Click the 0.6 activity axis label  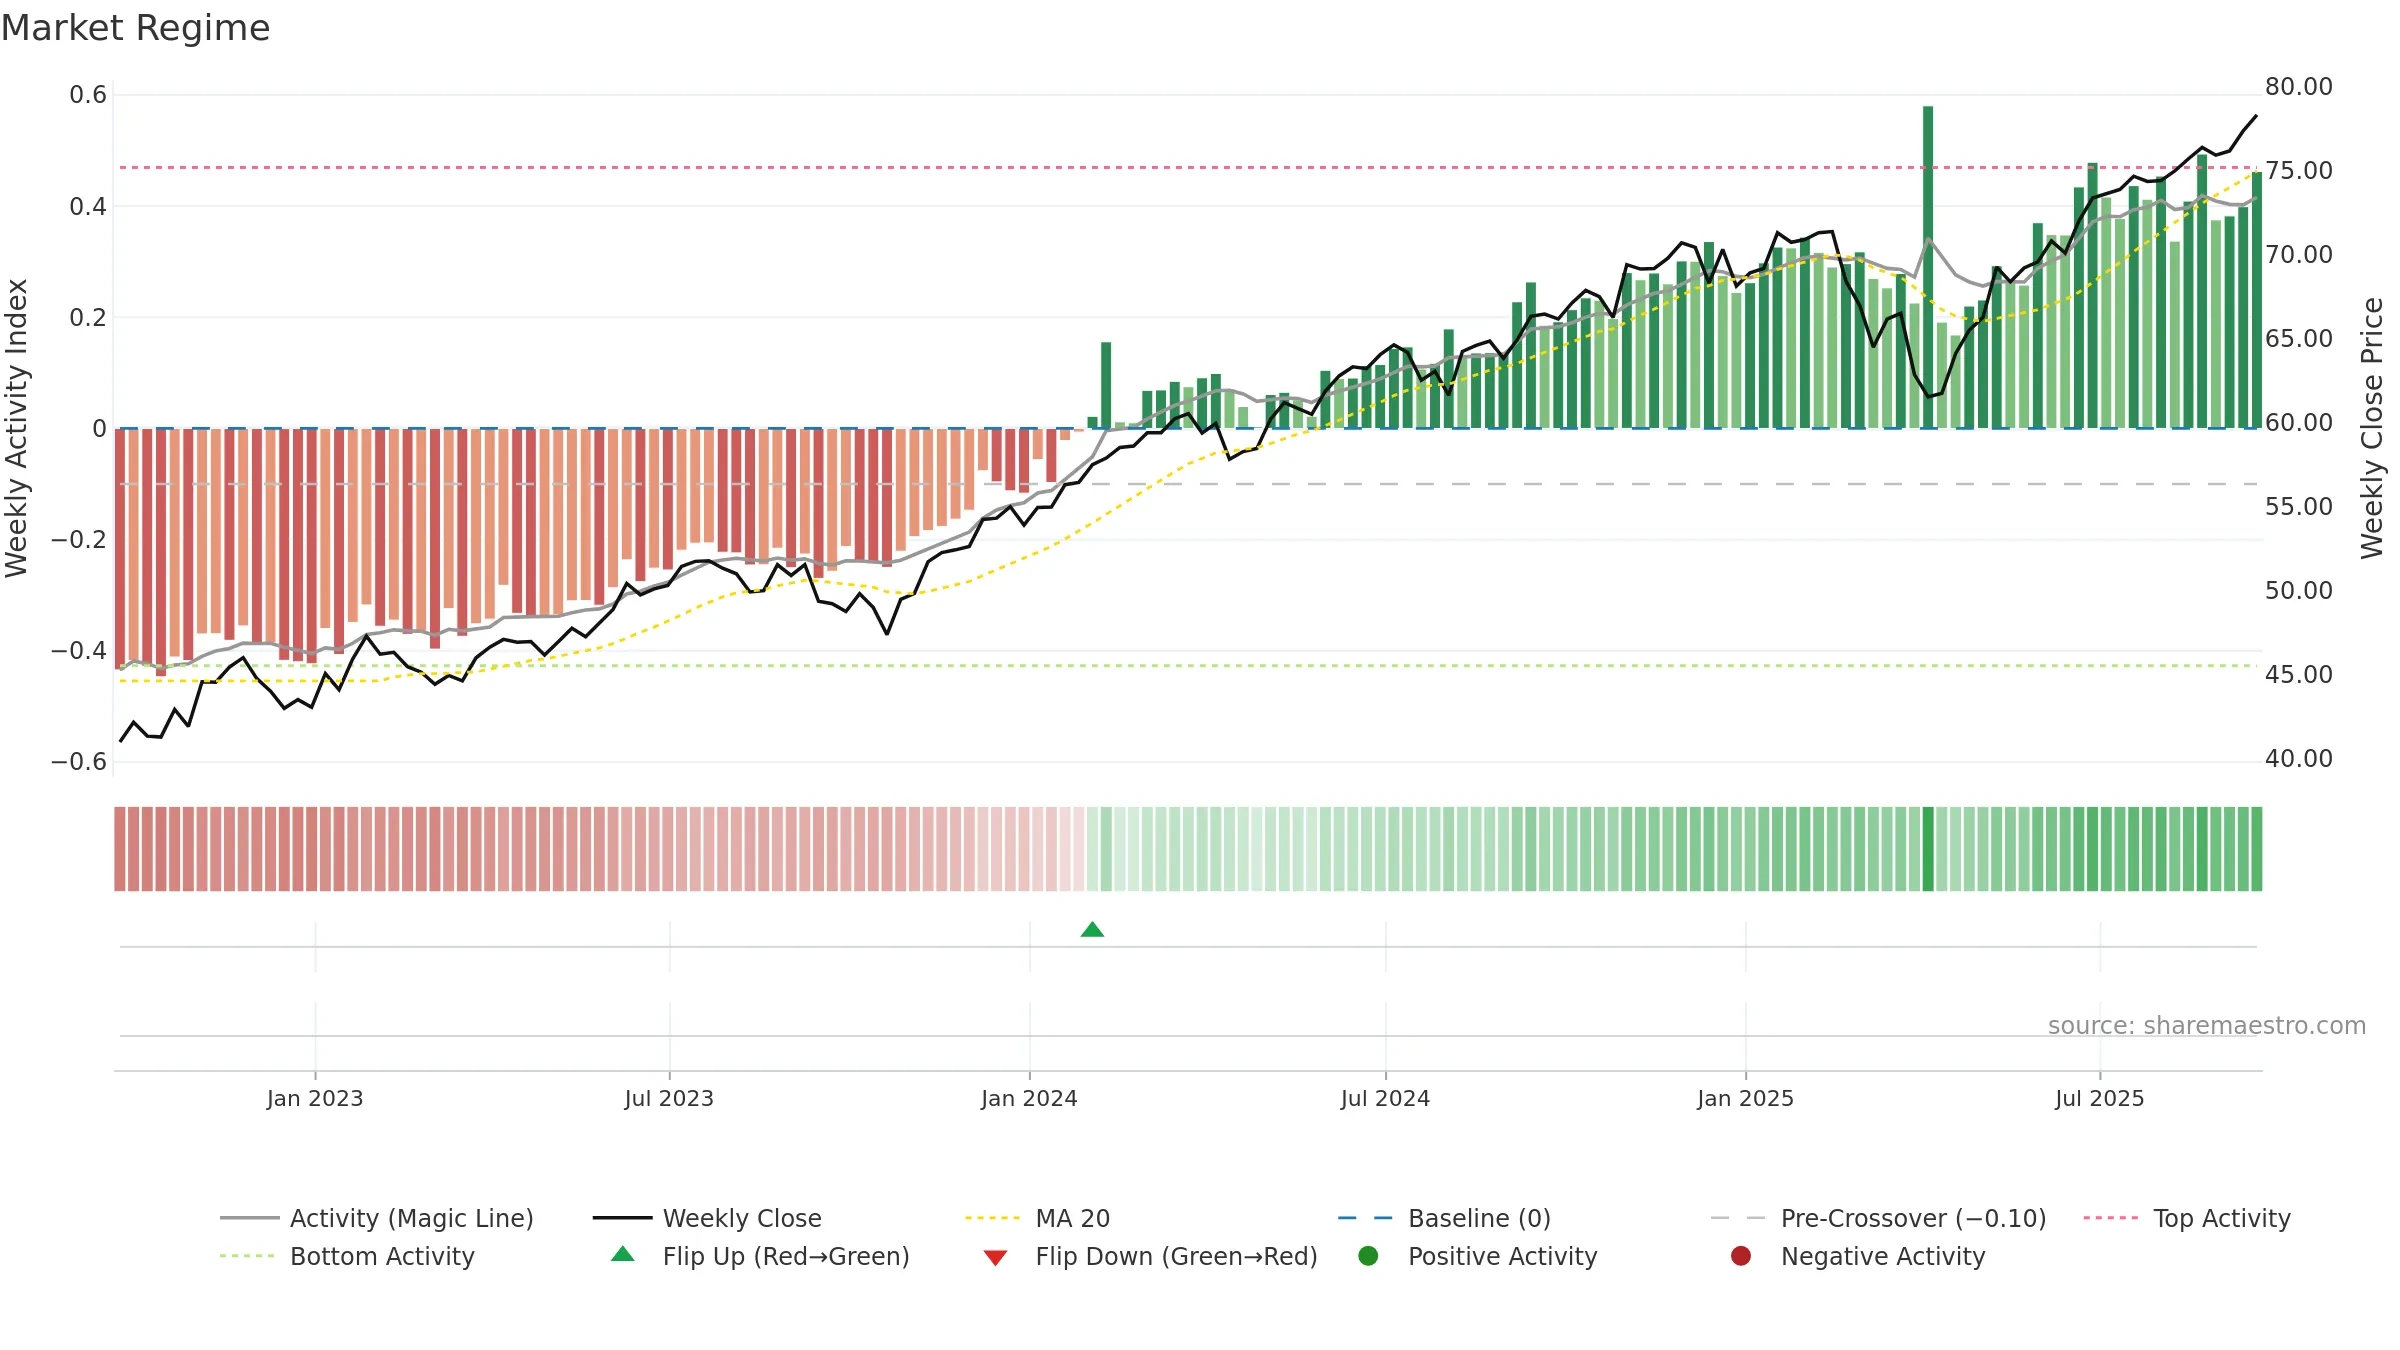(x=88, y=95)
